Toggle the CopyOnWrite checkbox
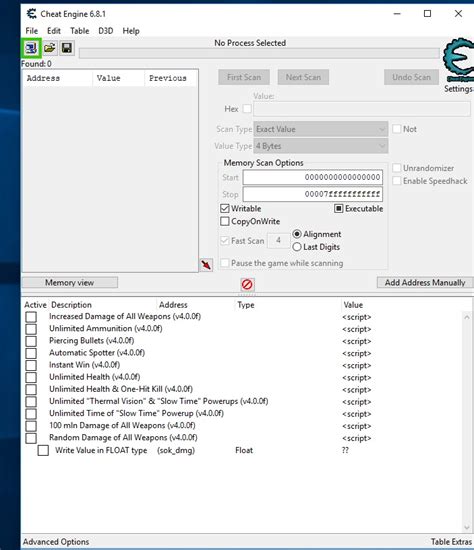474x550 pixels. point(225,222)
